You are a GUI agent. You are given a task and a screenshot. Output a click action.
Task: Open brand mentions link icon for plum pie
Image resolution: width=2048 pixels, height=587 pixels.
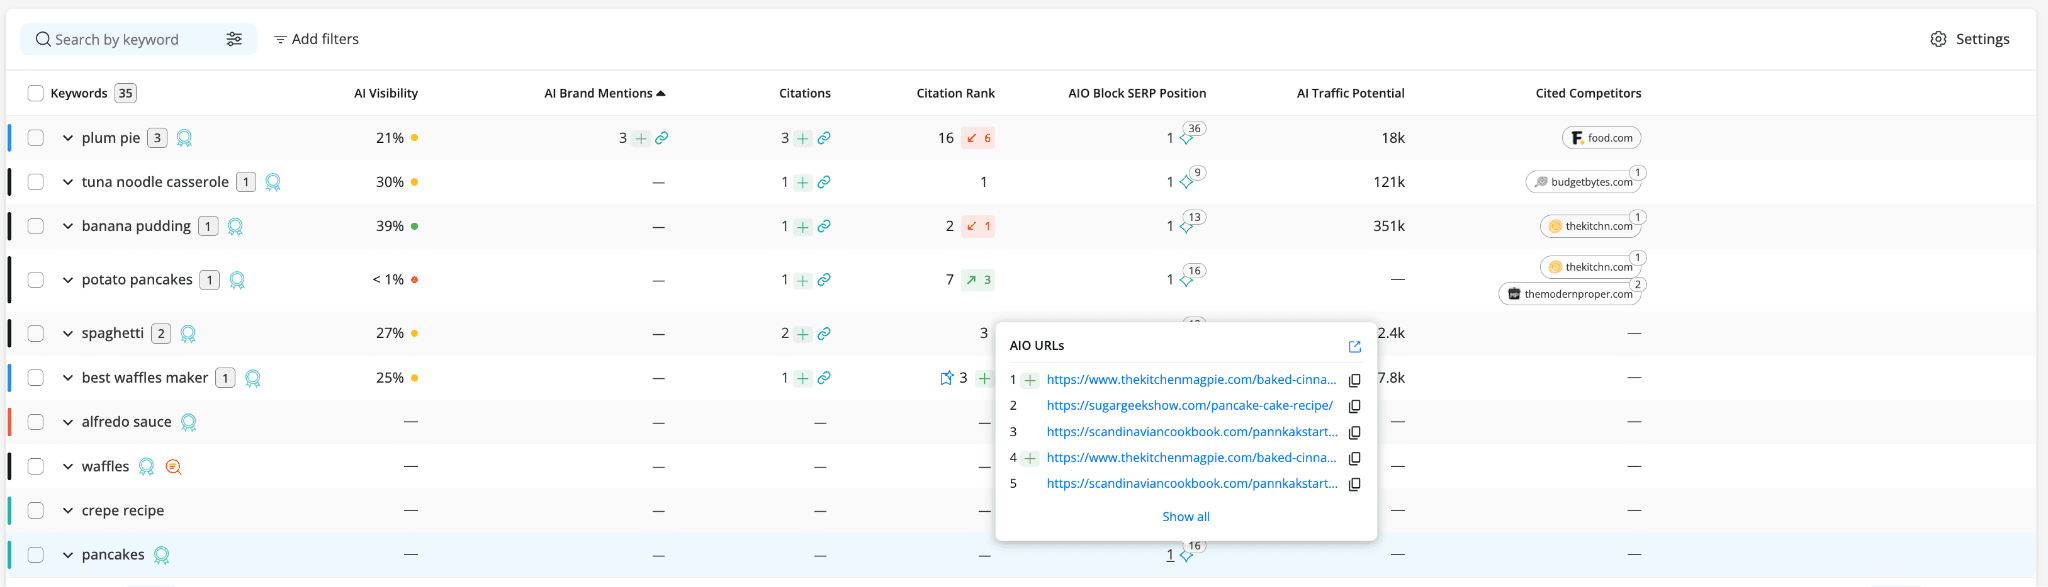tap(662, 138)
